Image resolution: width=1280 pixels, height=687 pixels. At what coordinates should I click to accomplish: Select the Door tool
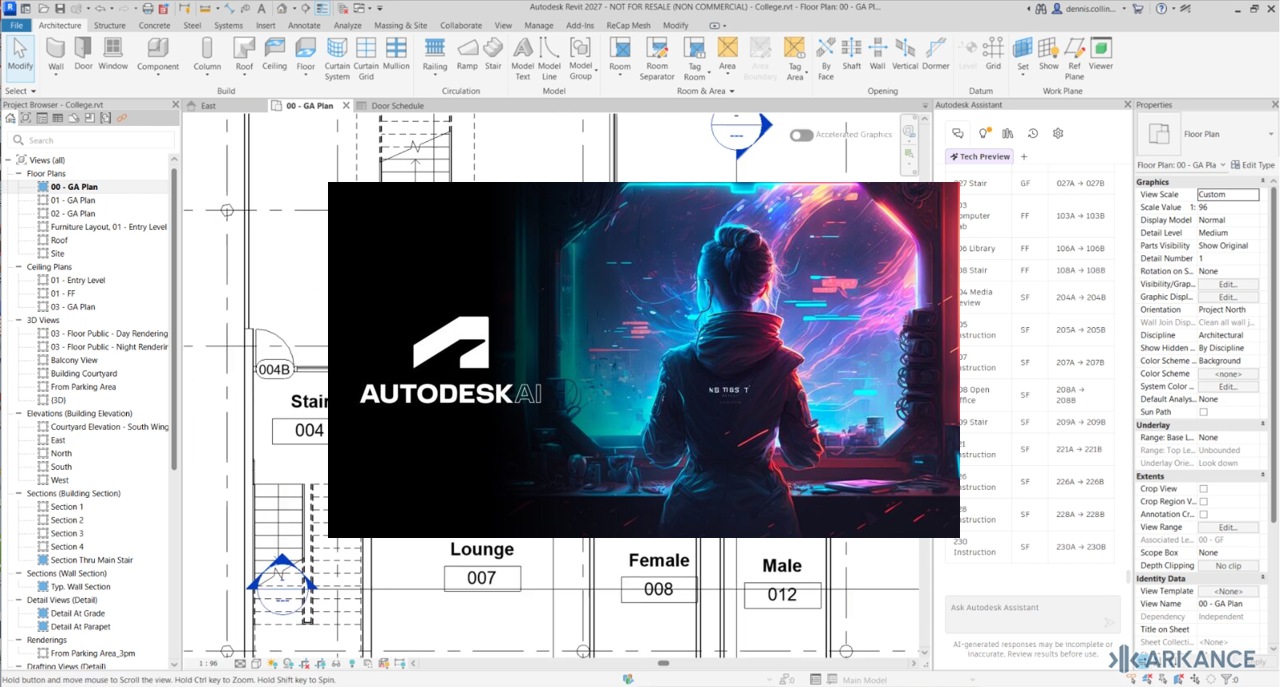pos(83,54)
